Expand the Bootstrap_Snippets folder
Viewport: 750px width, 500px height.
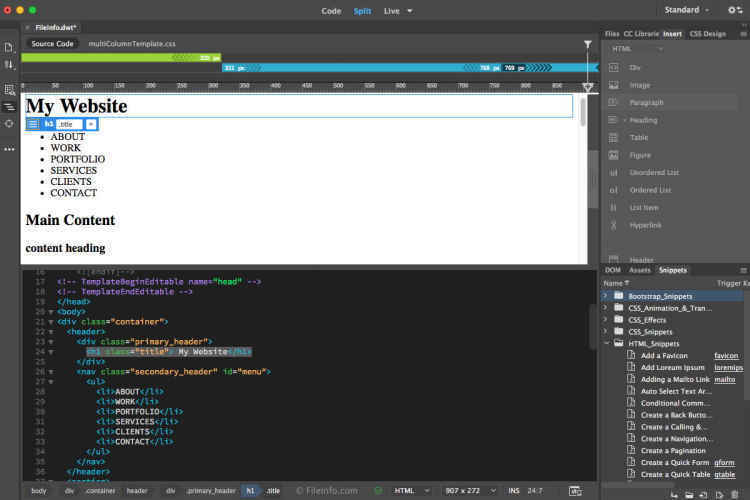pos(605,296)
